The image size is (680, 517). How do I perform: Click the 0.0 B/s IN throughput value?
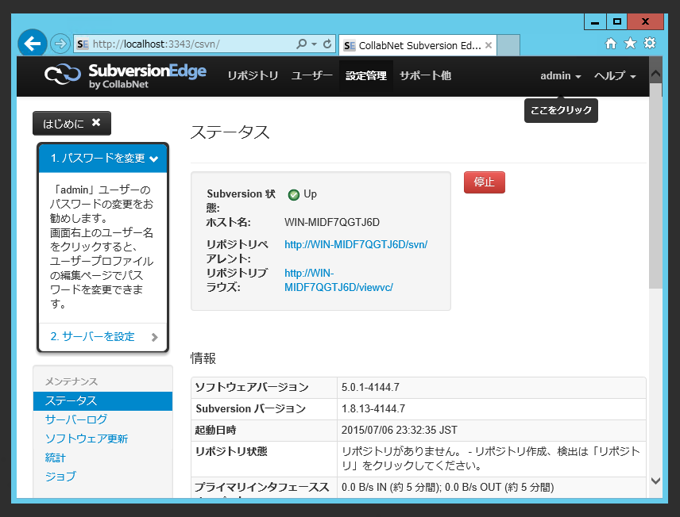[x=448, y=488]
